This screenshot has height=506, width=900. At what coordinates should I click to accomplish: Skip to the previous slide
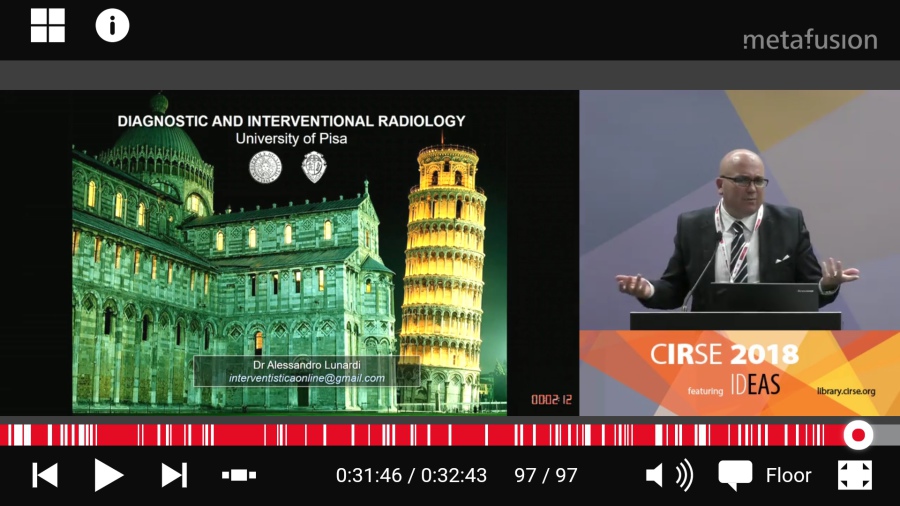pyautogui.click(x=45, y=475)
